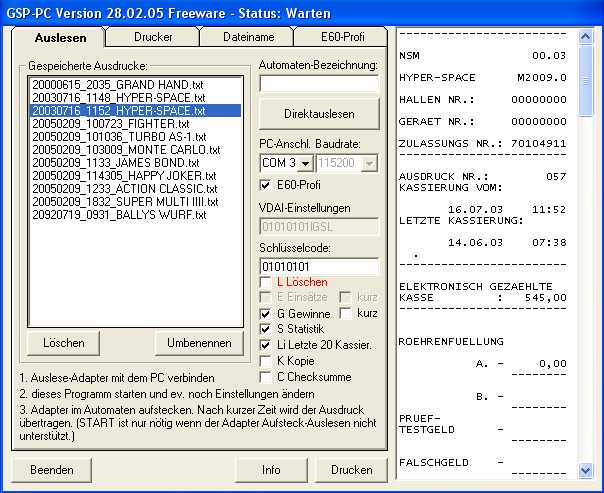The height and width of the screenshot is (493, 604).
Task: Click the FALSCHGELD line in printout
Action: point(451,463)
